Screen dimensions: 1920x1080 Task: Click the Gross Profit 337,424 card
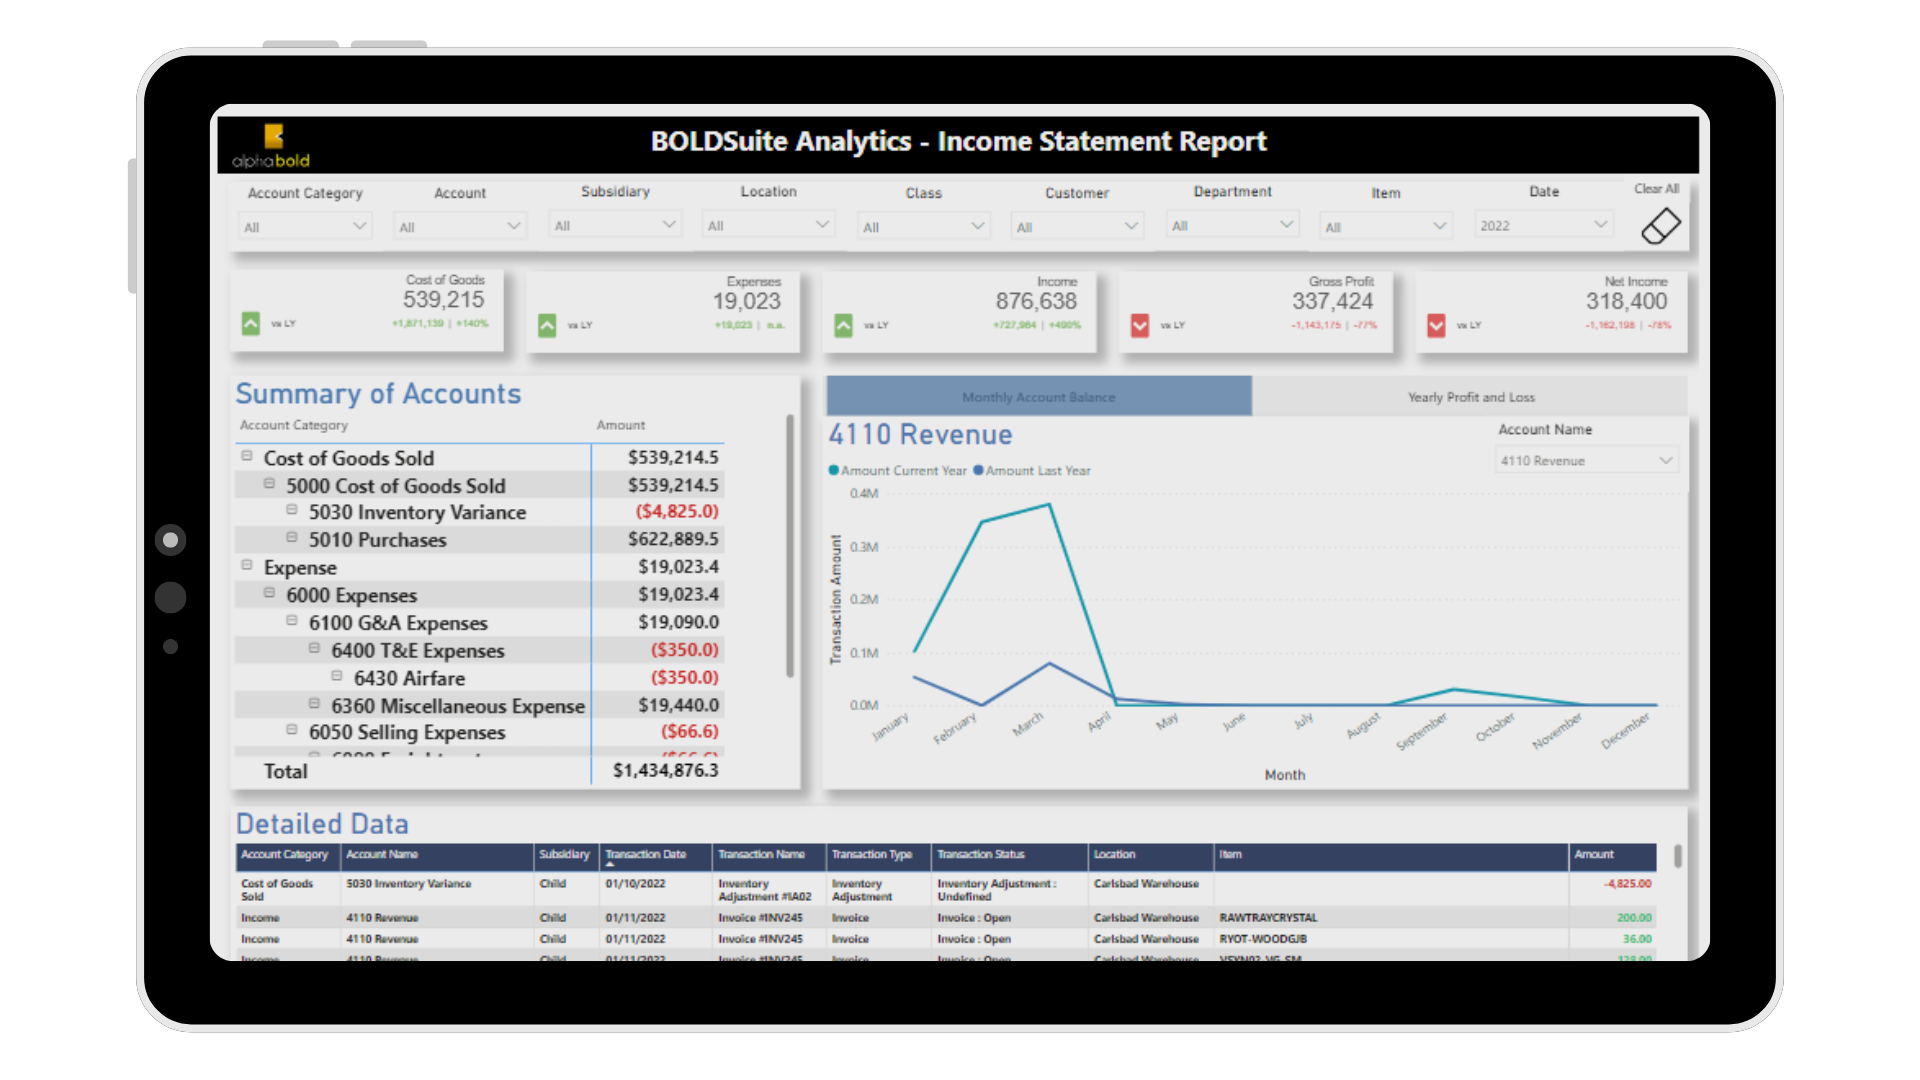[x=1255, y=311]
